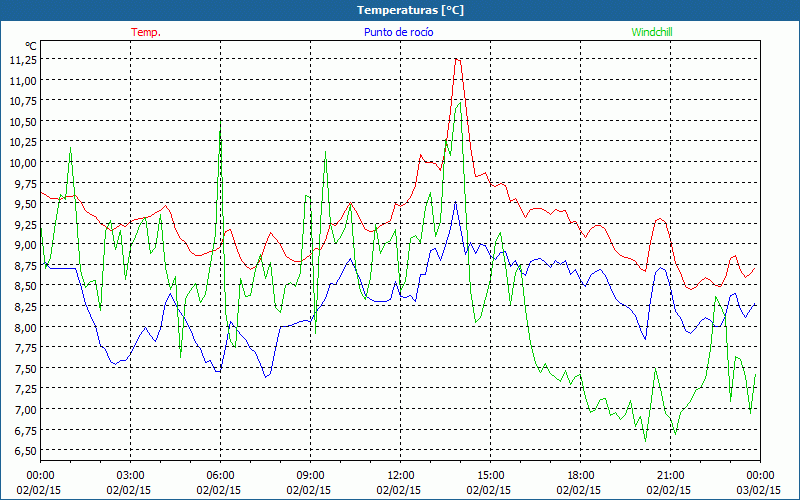800x500 pixels.
Task: Click the 03/02/15 date label
Action: [759, 490]
